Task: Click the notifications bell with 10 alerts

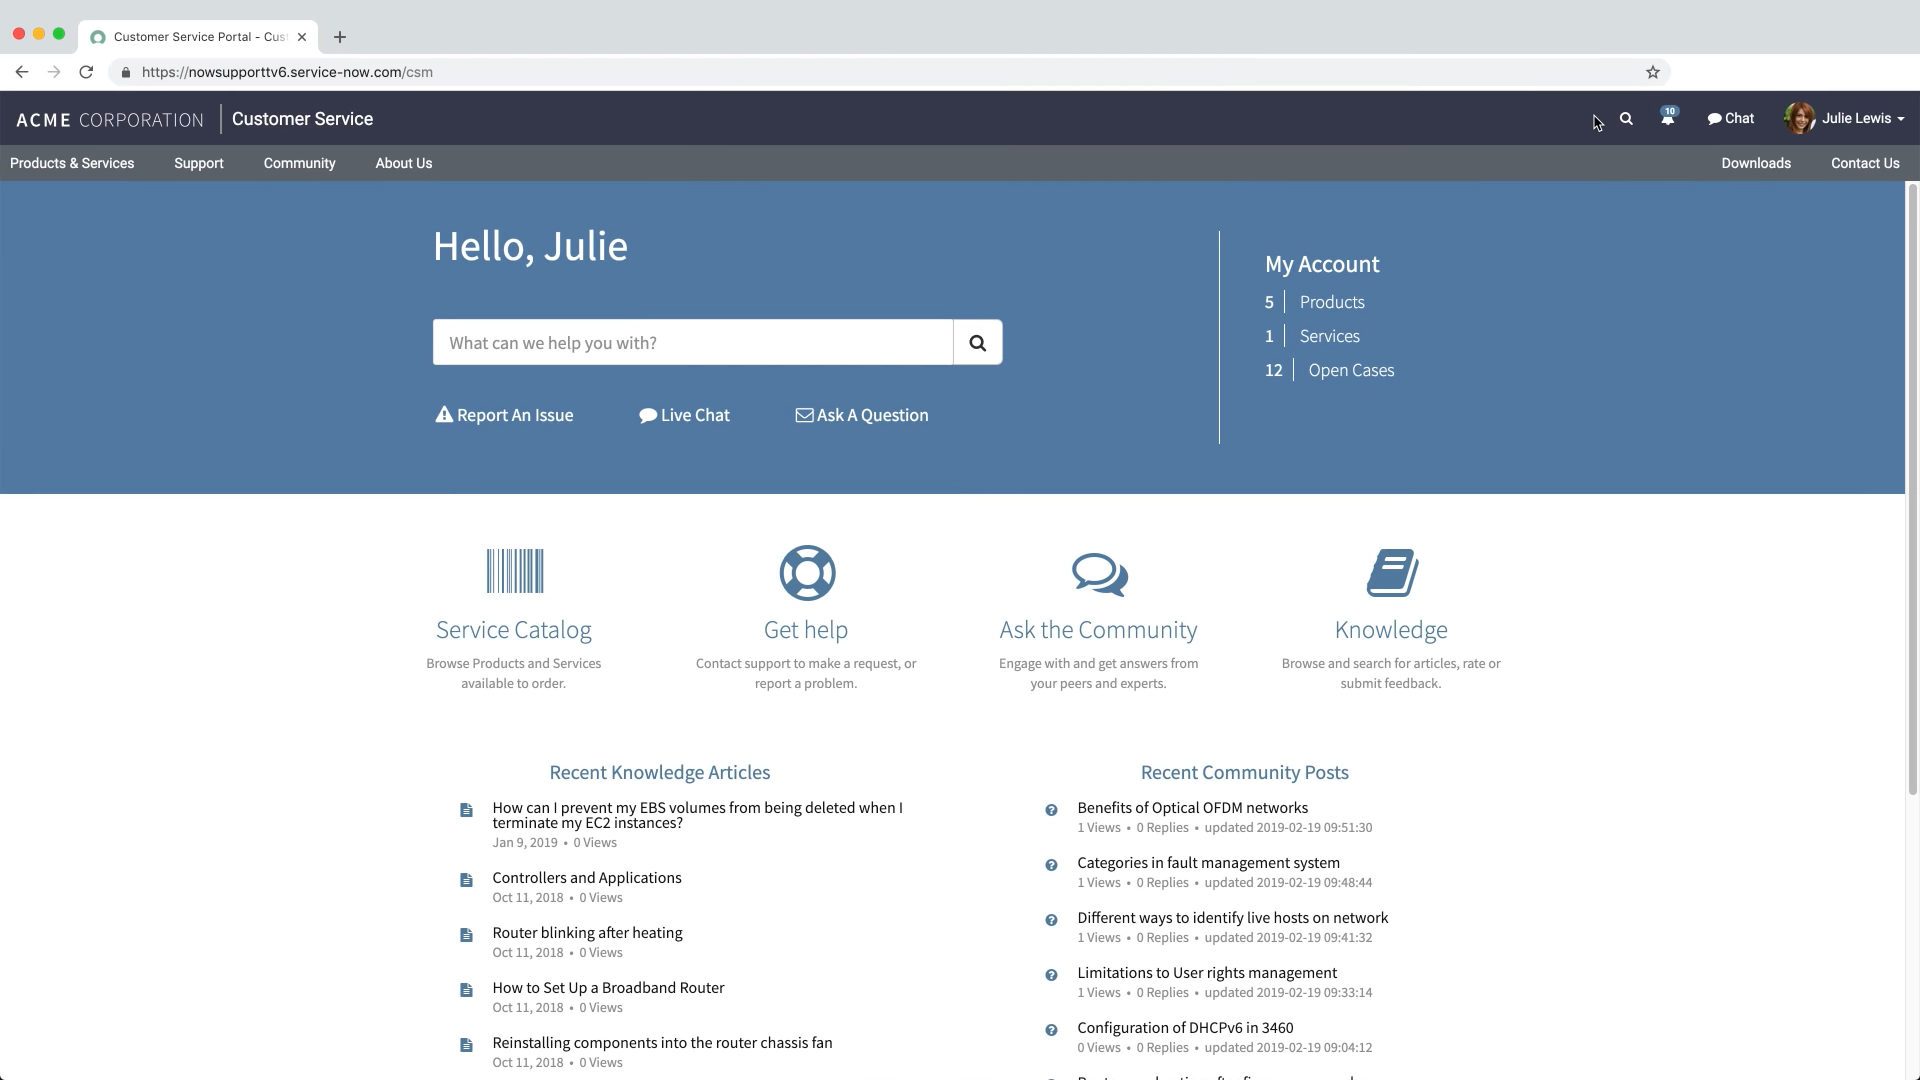Action: pyautogui.click(x=1667, y=118)
